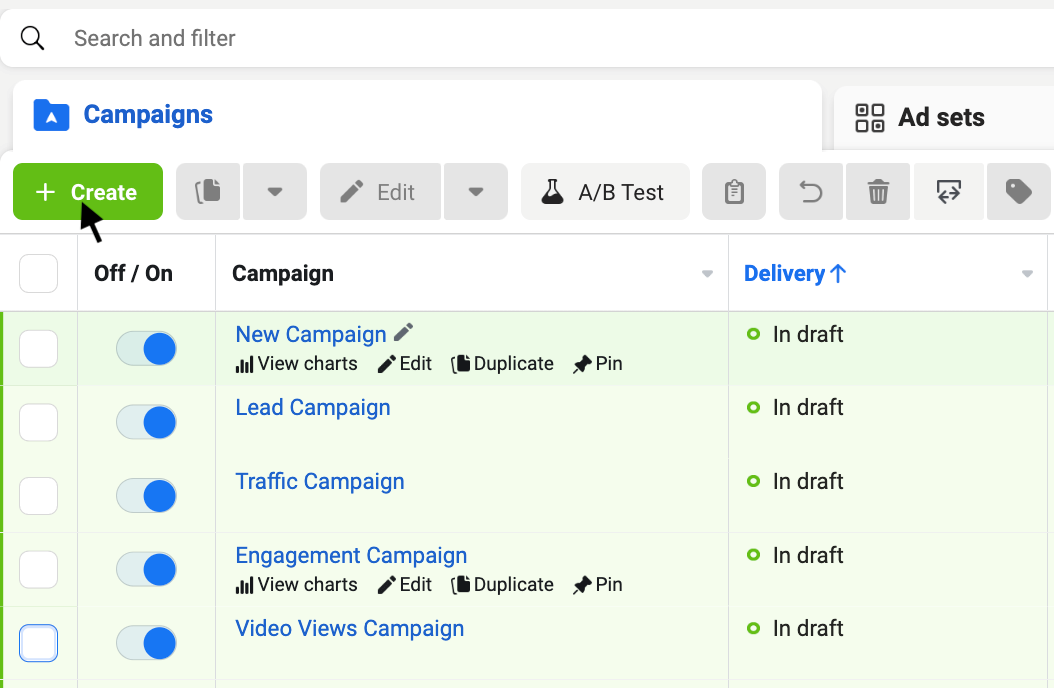This screenshot has width=1054, height=688.
Task: Click Edit under New Campaign
Action: [405, 363]
